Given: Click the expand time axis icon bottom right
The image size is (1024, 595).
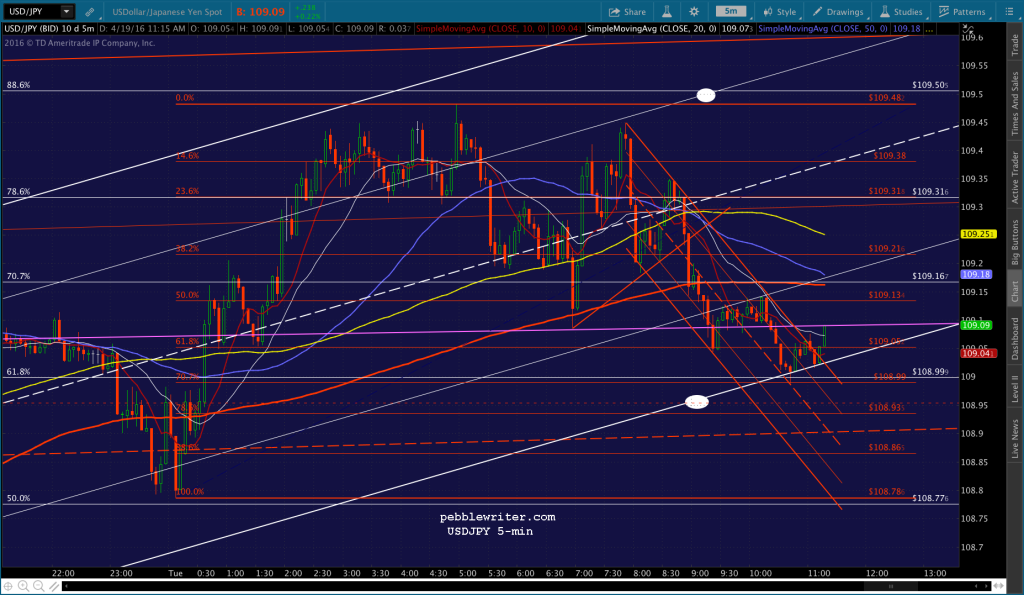Looking at the screenshot, I should point(1000,586).
